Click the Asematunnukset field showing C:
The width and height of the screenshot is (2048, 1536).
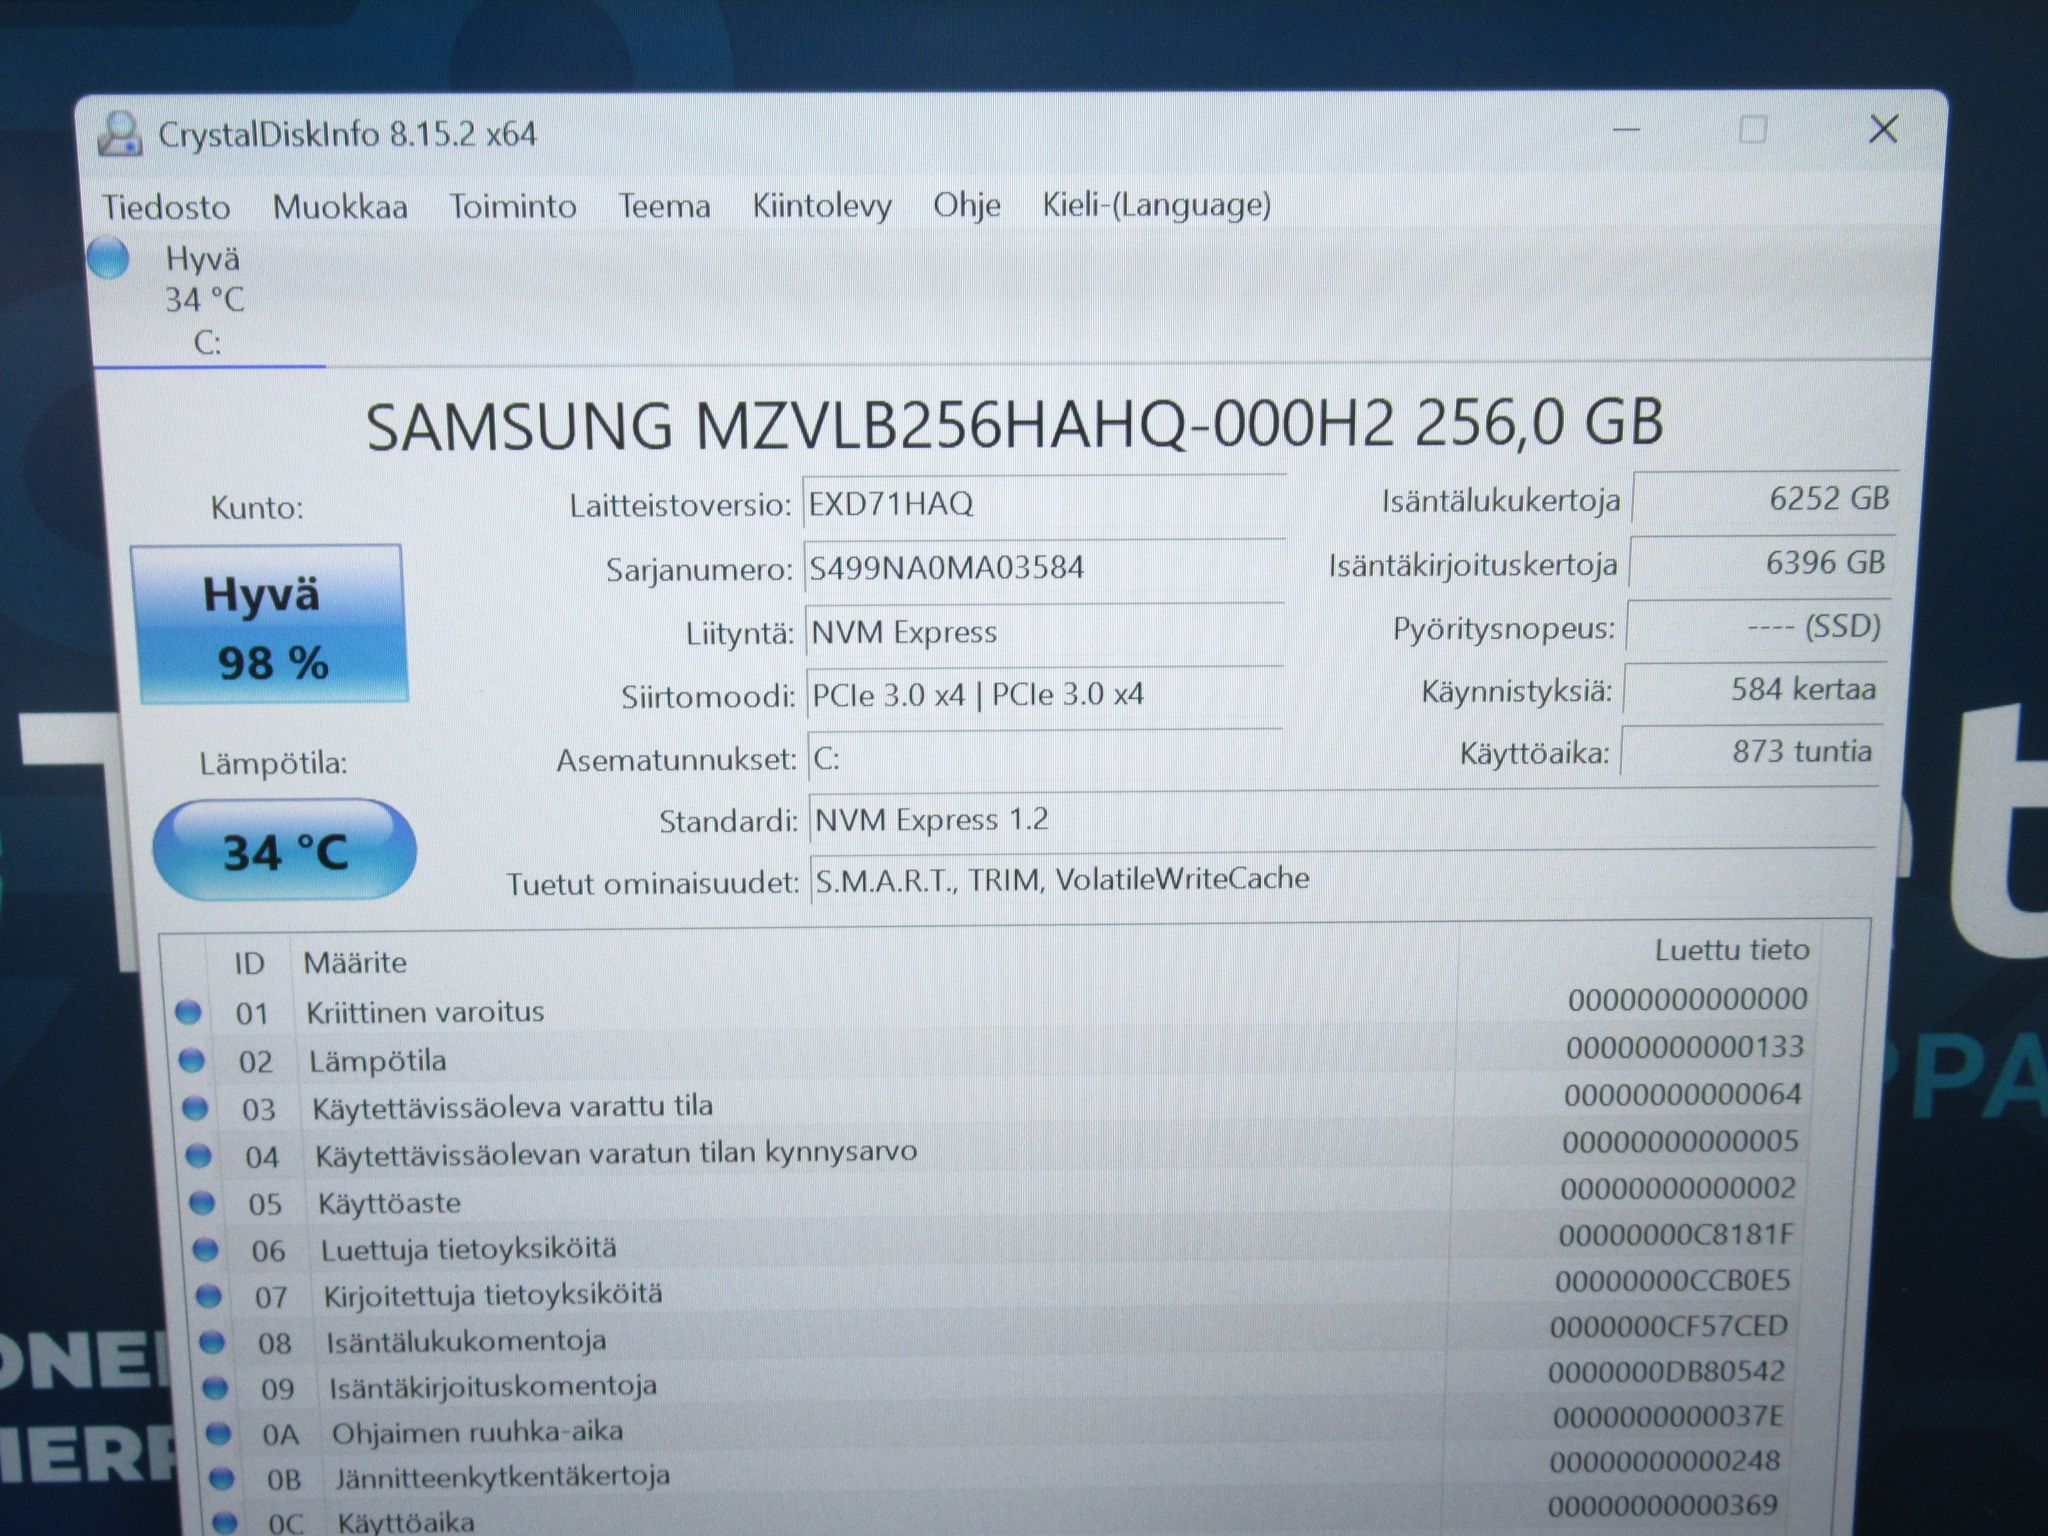pyautogui.click(x=1046, y=758)
